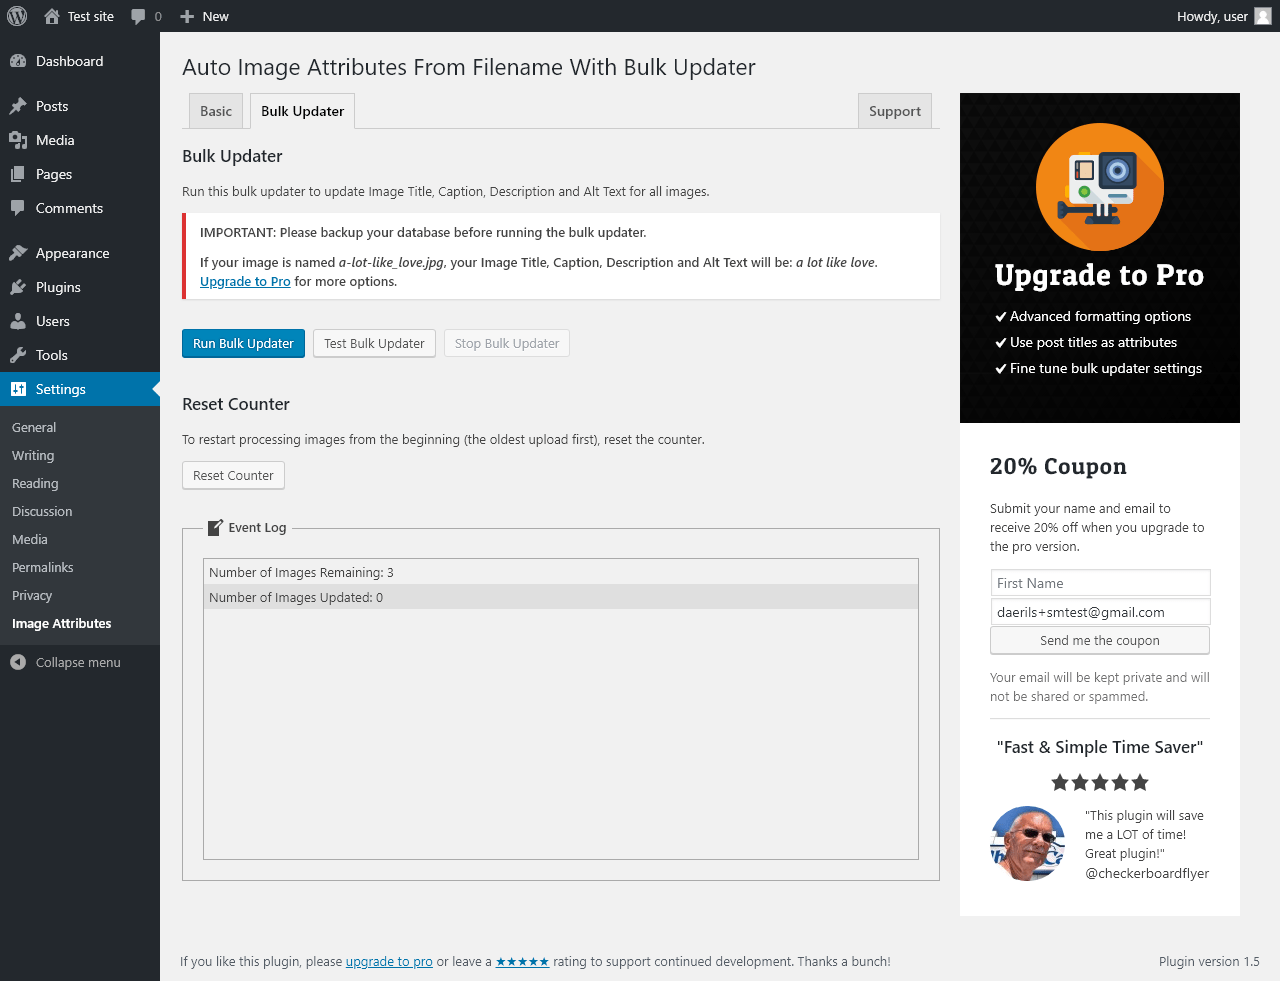Switch to the Basic tab
The width and height of the screenshot is (1280, 981).
pos(216,111)
